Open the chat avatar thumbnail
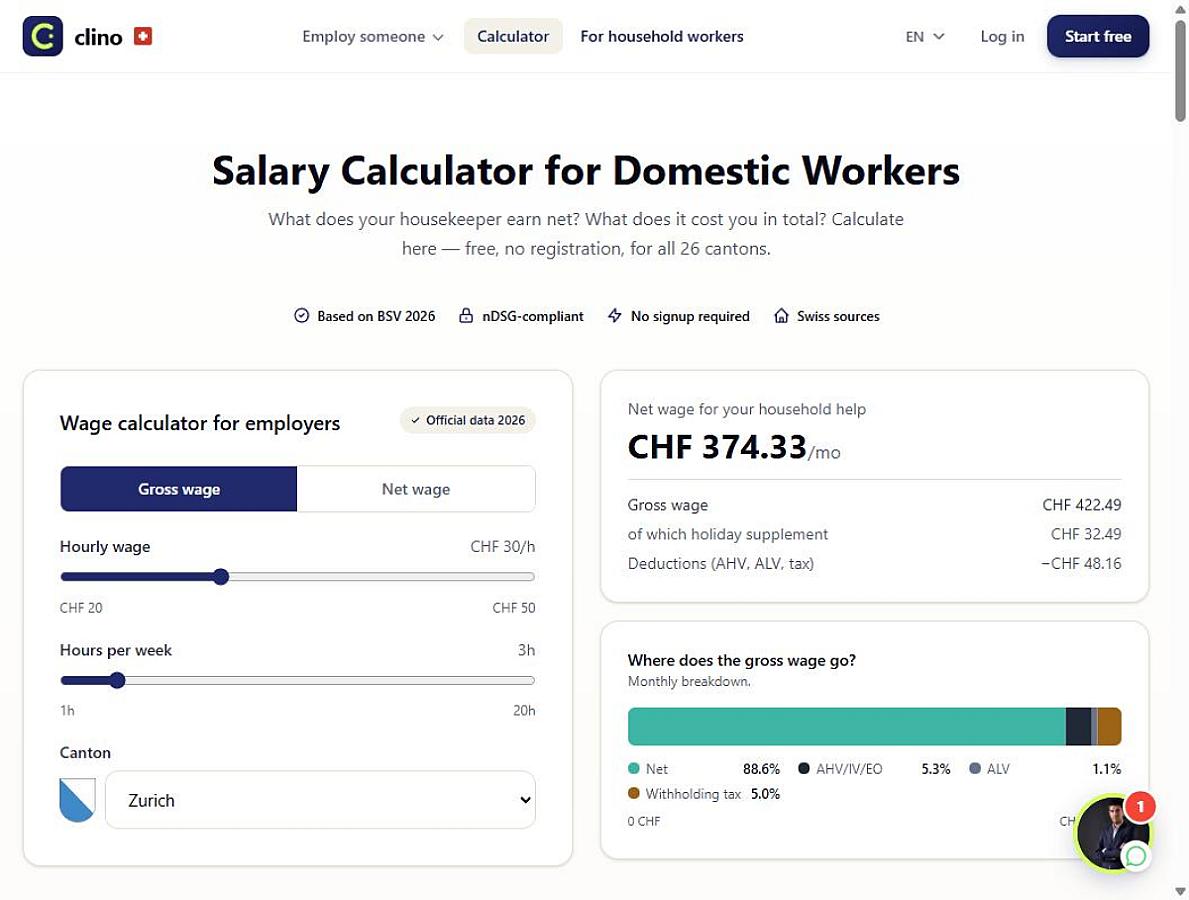 point(1111,833)
